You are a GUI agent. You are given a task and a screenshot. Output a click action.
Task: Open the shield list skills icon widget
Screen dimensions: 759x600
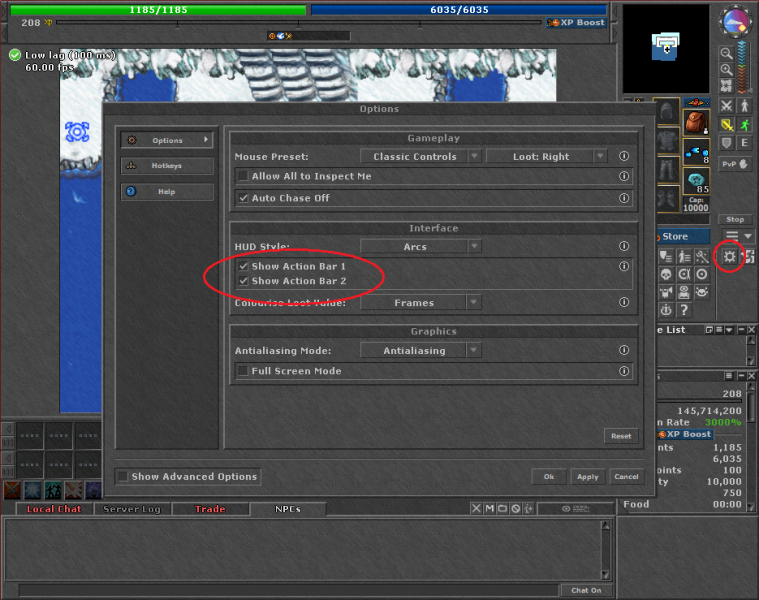[x=666, y=256]
